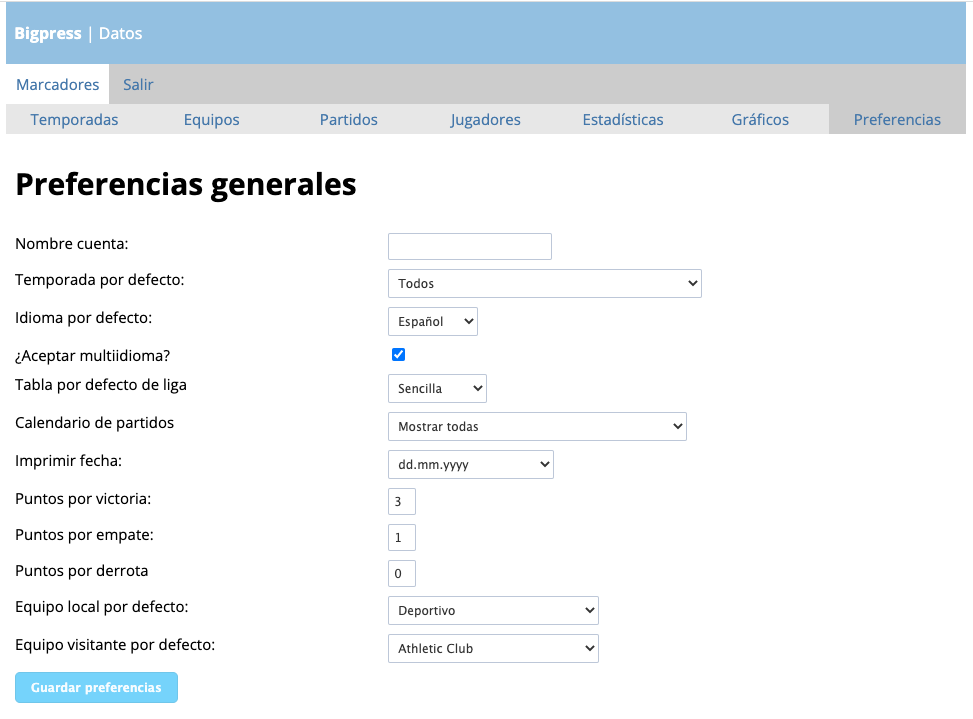Viewport: 973px width, 719px height.
Task: Open the Jugadores section
Action: click(486, 119)
